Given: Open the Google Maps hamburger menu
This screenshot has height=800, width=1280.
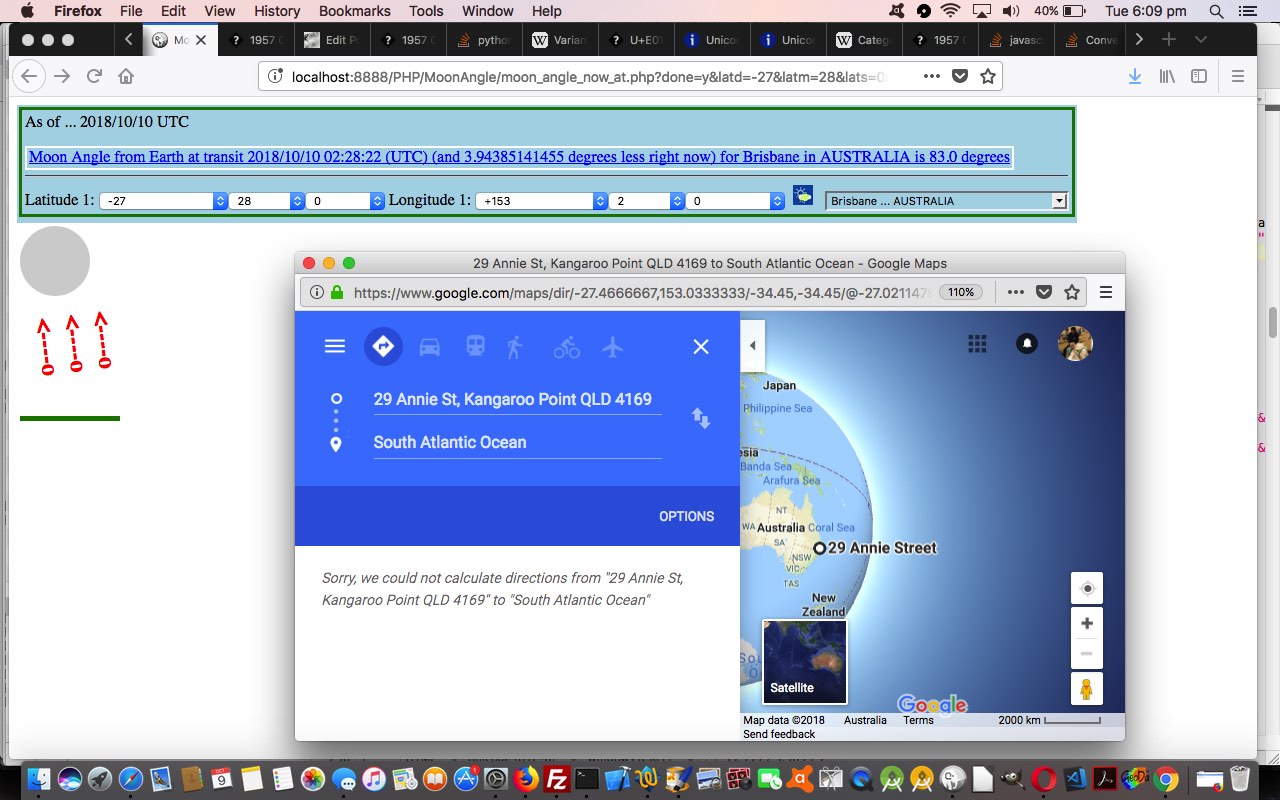Looking at the screenshot, I should point(335,346).
